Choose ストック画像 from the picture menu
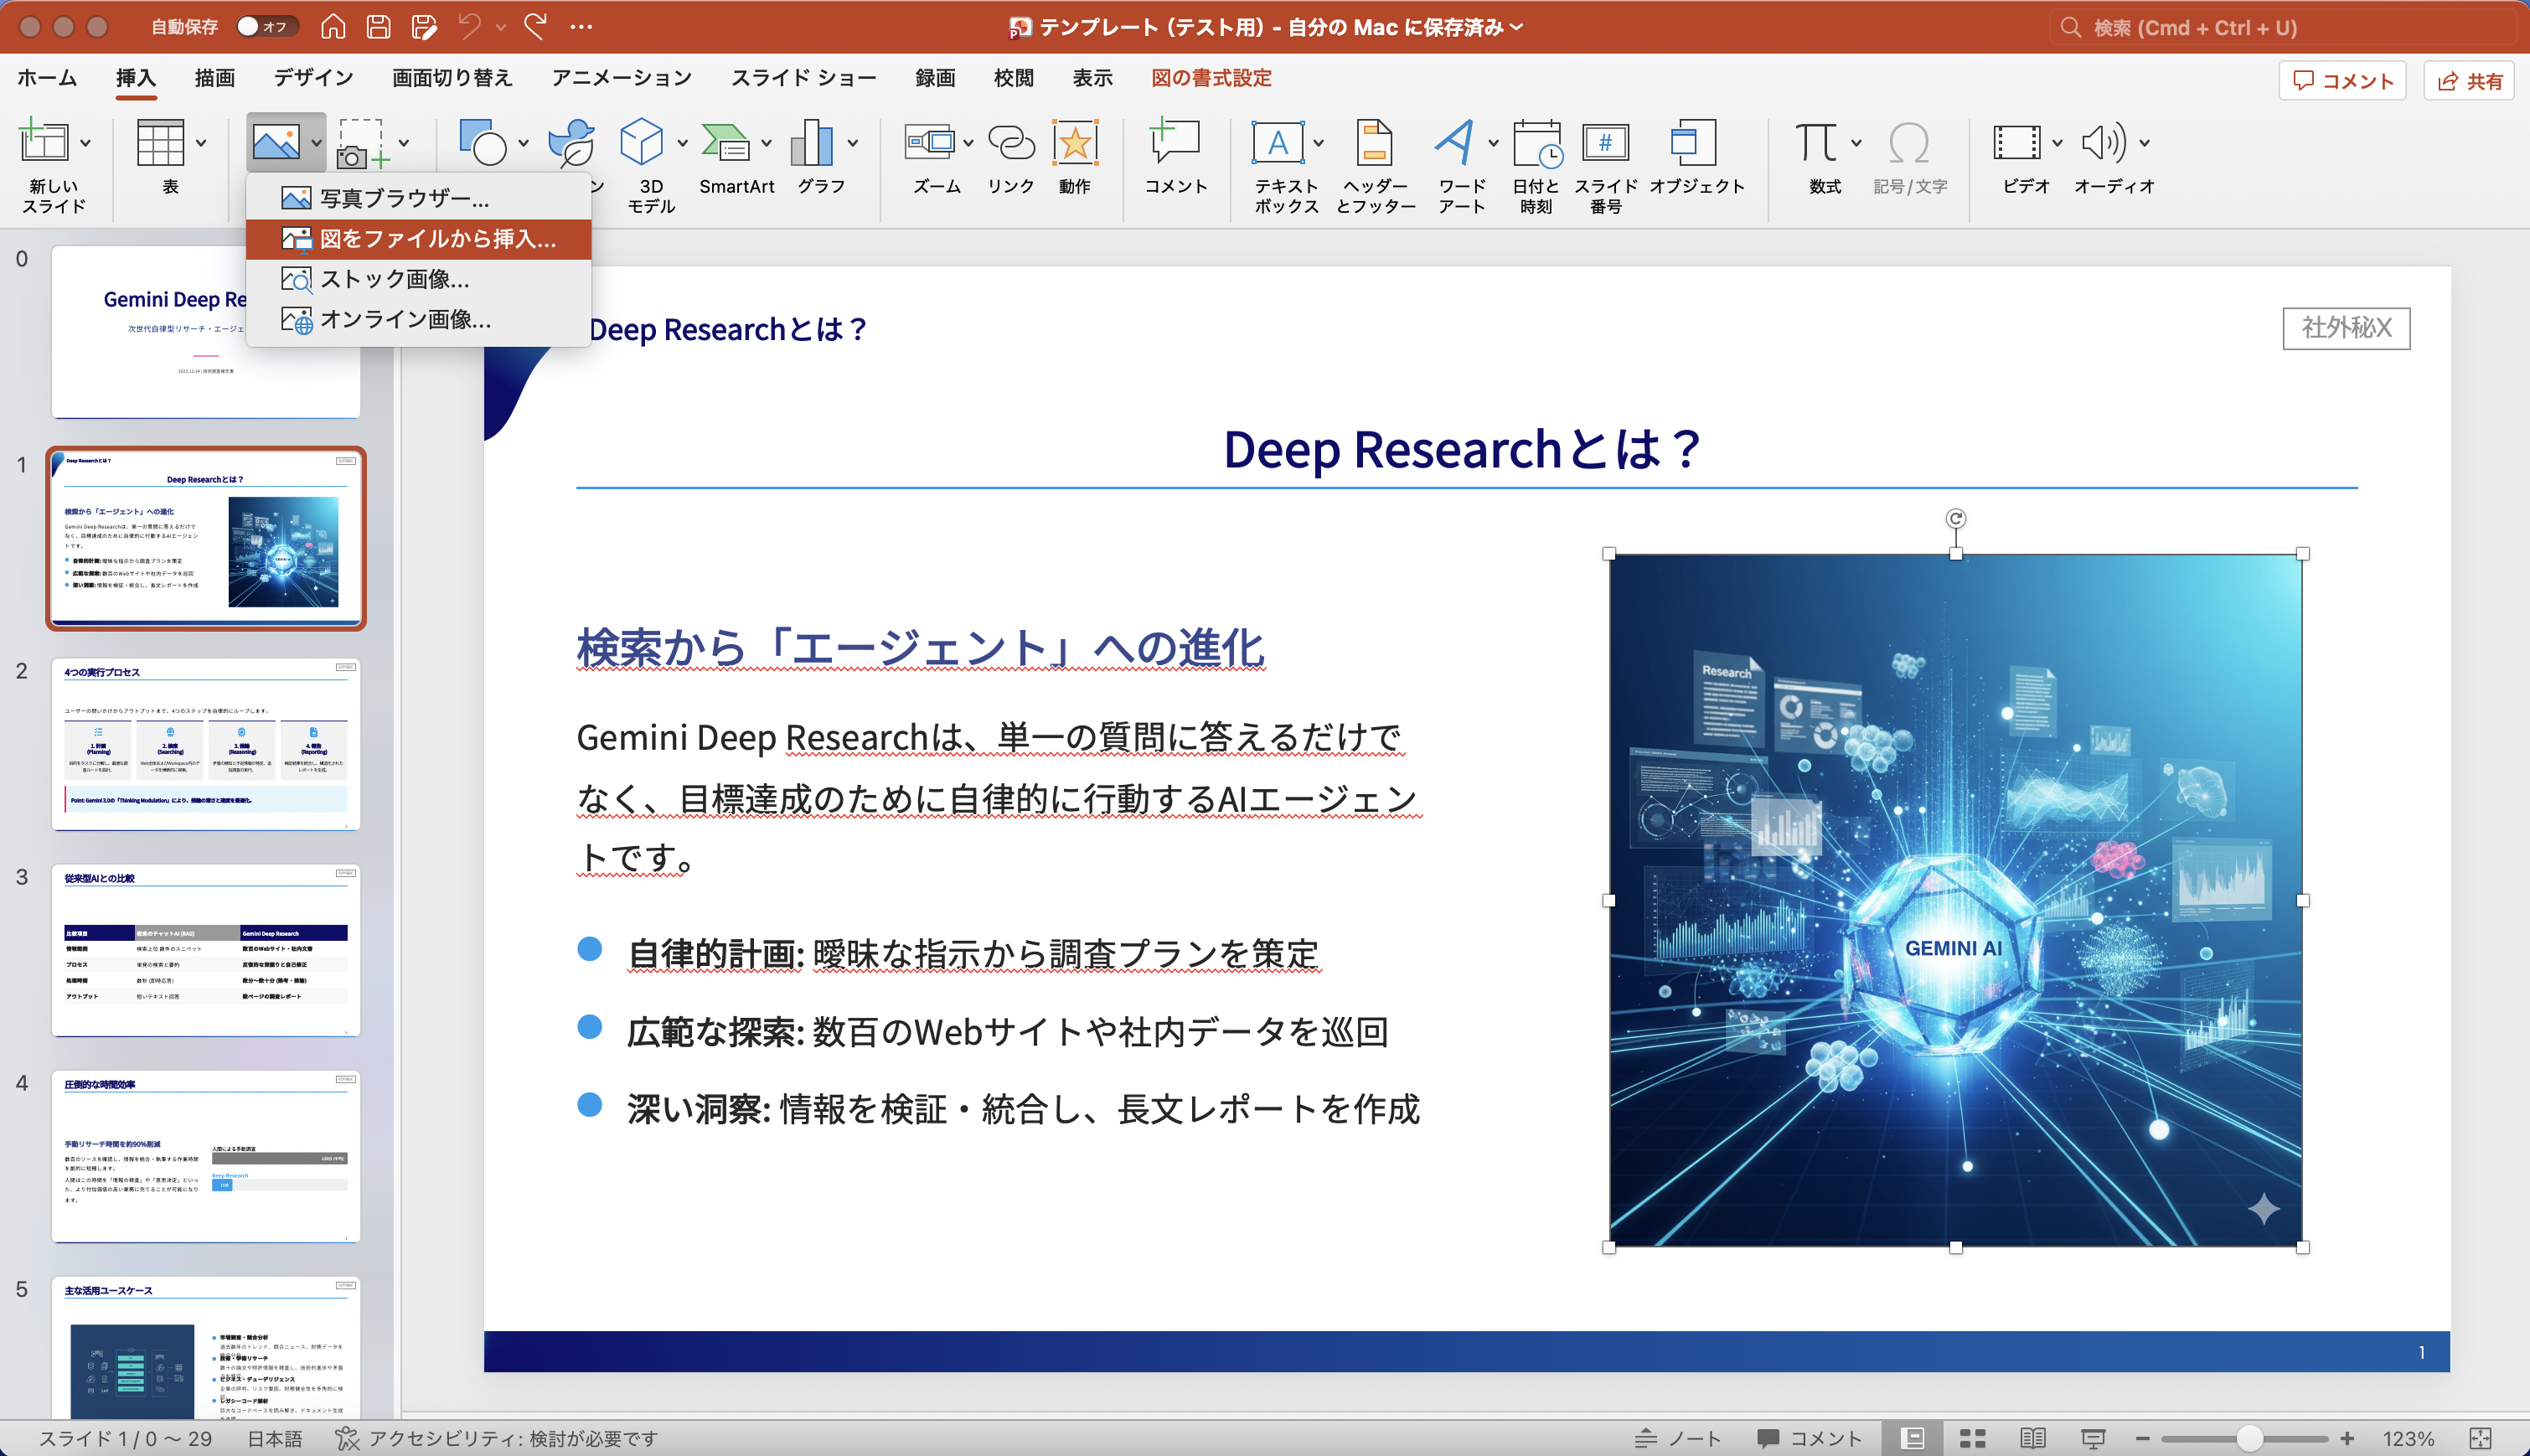The image size is (2530, 1456). [395, 280]
